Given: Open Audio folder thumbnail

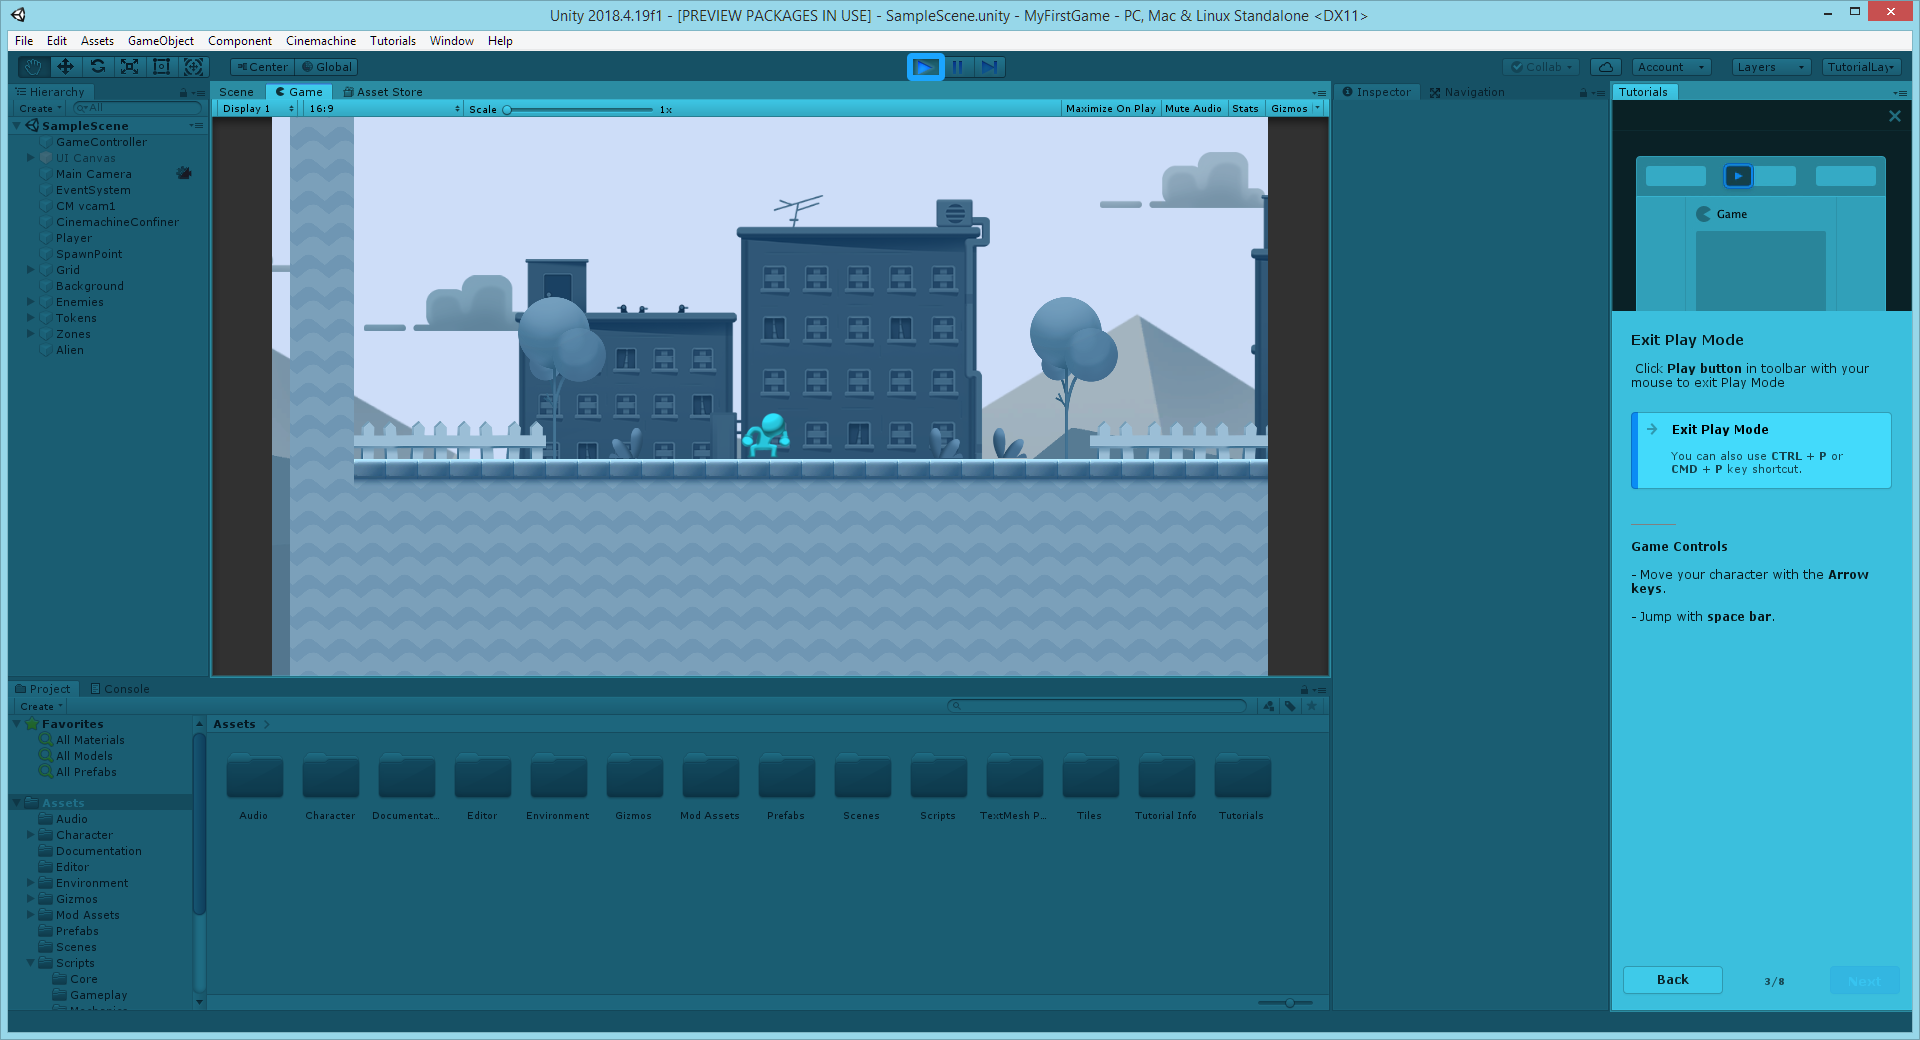Looking at the screenshot, I should coord(254,777).
